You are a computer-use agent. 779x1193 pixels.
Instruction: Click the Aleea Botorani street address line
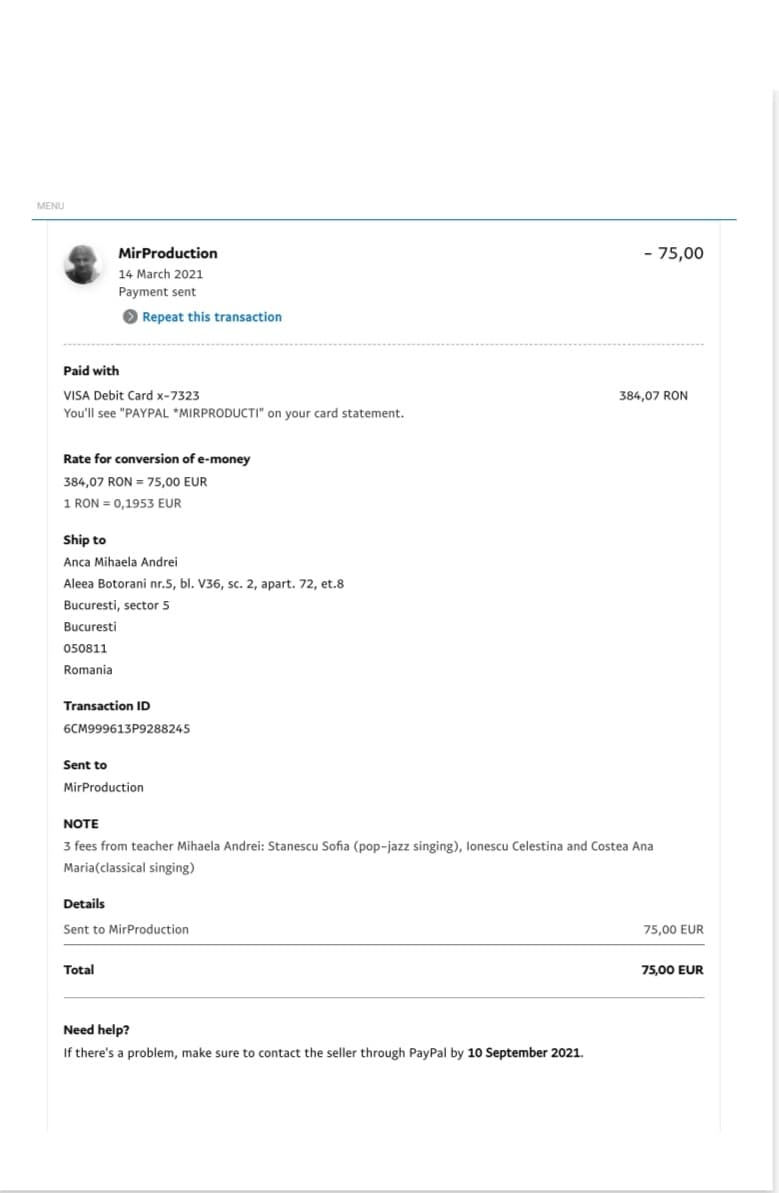(203, 584)
